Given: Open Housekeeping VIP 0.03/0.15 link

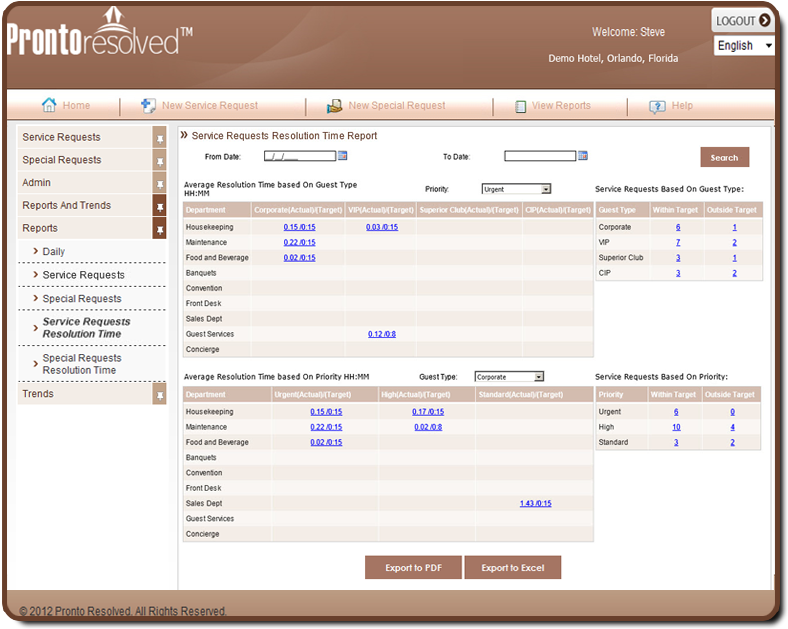Looking at the screenshot, I should point(382,227).
